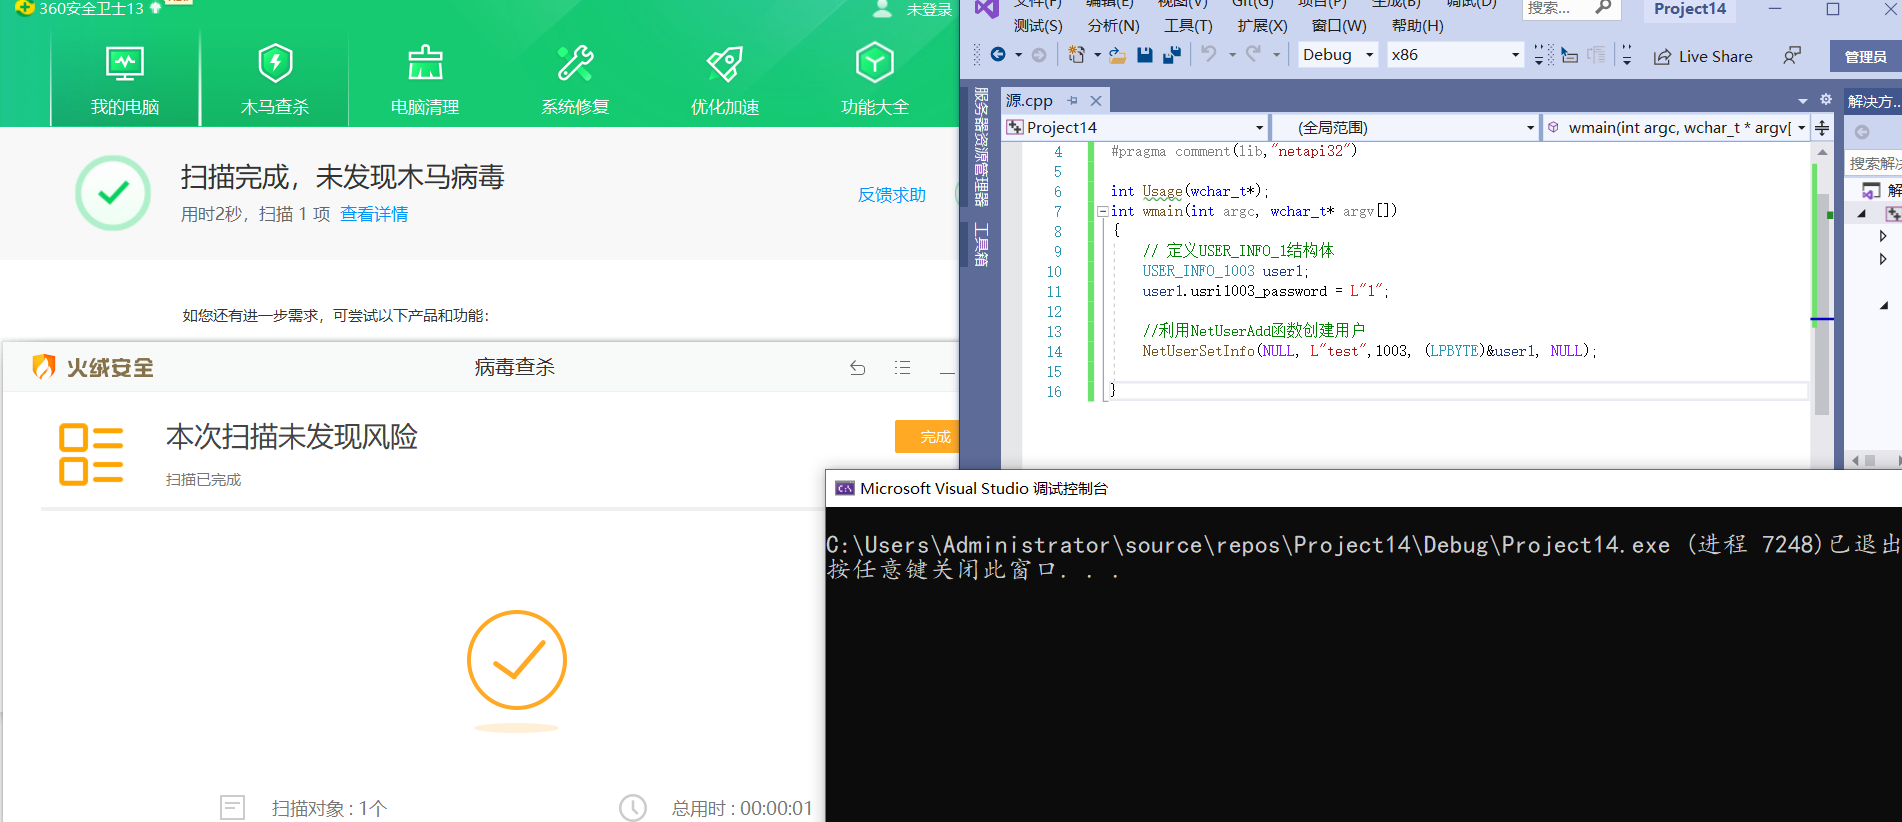Click the Live Share button

[x=1703, y=56]
